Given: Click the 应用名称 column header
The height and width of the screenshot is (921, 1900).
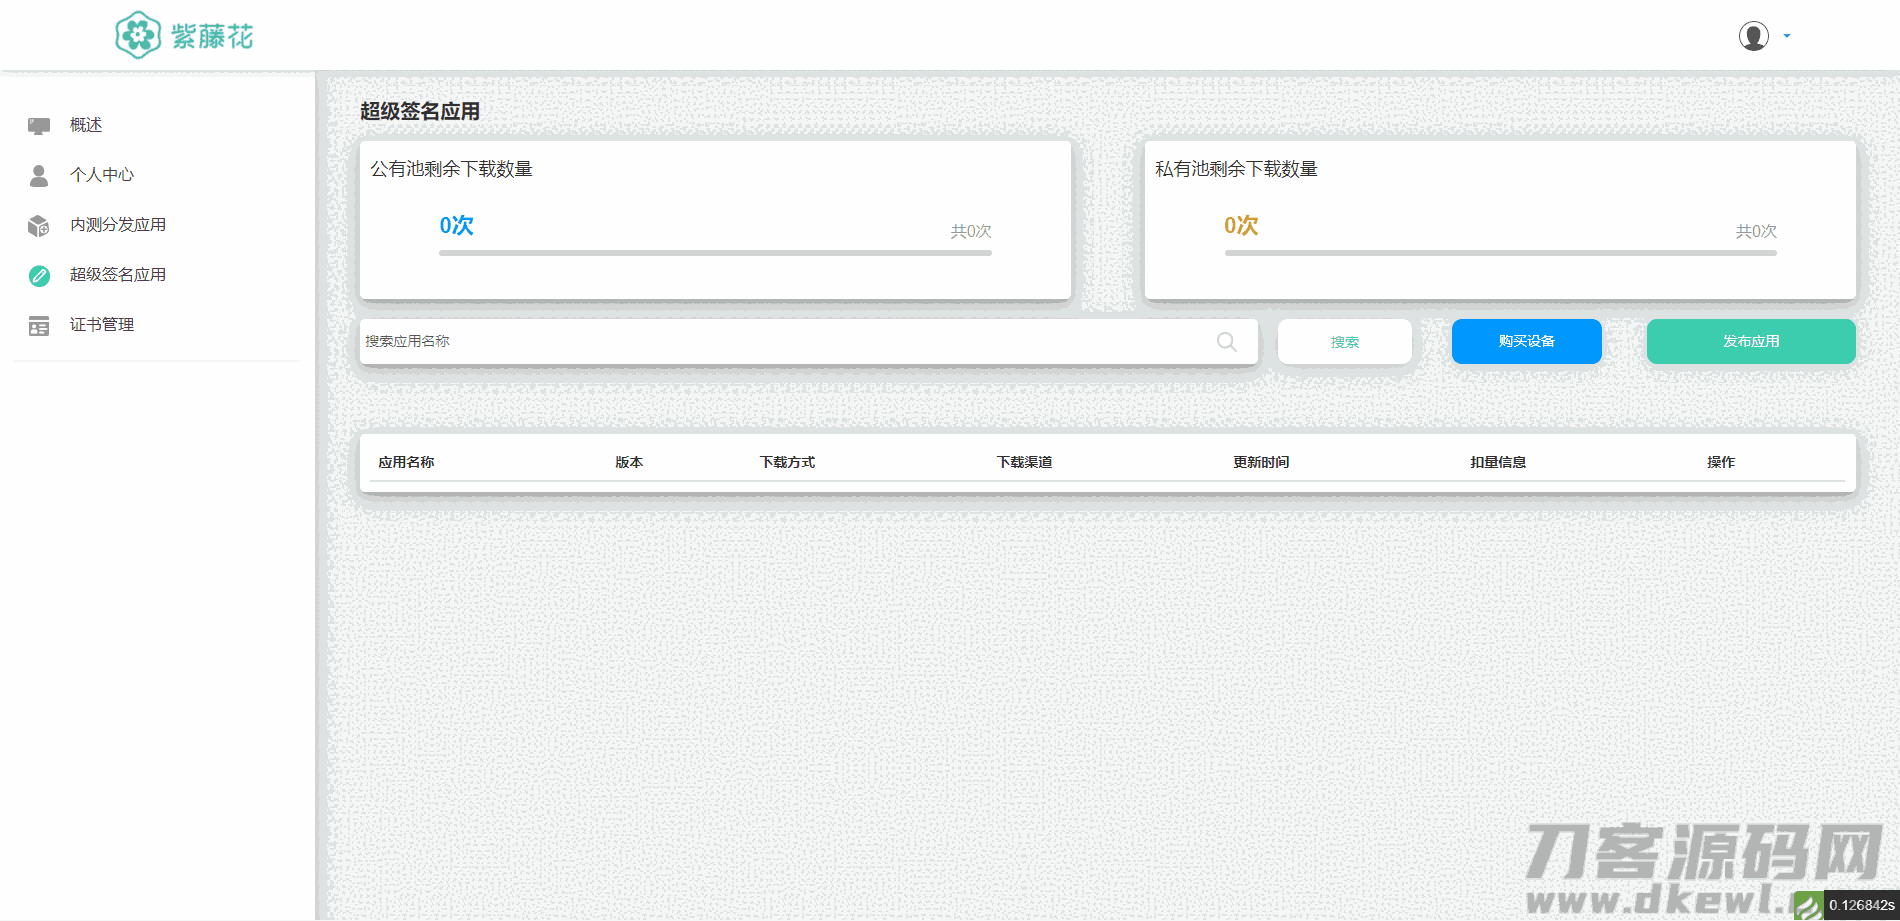Looking at the screenshot, I should 406,462.
